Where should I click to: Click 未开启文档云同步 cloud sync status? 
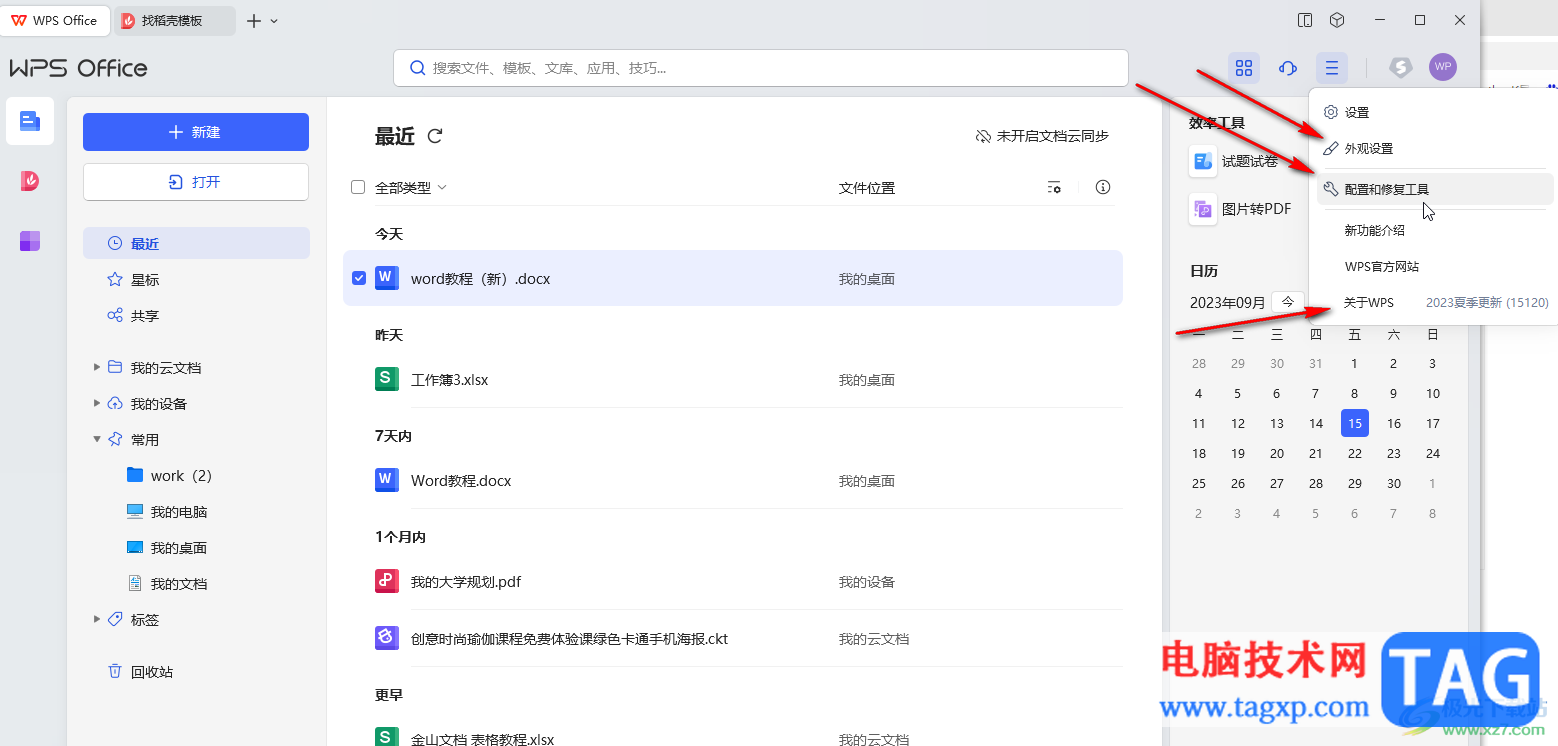(1042, 136)
